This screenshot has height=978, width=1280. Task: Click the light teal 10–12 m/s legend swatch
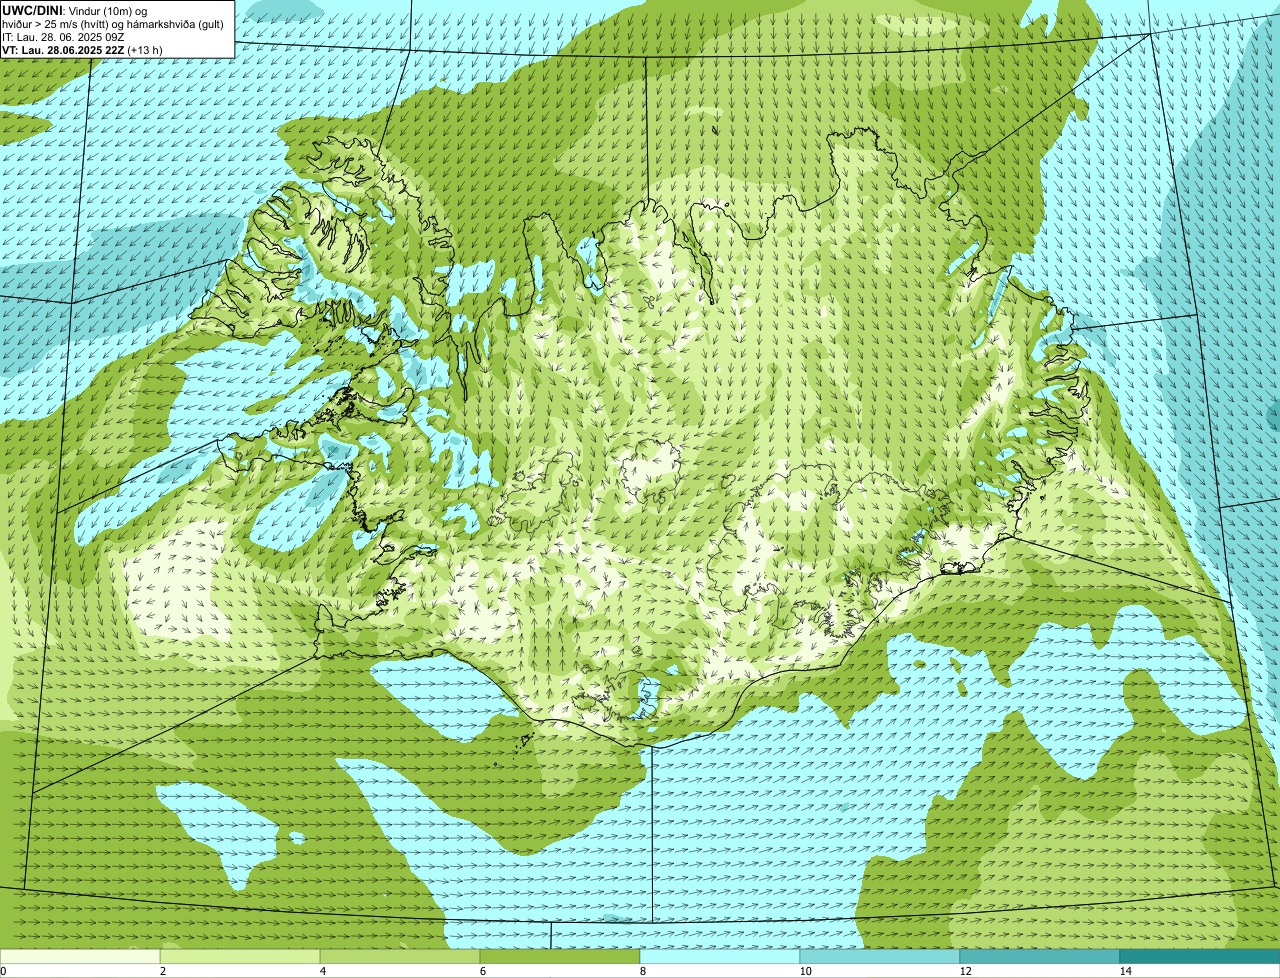[x=880, y=956]
